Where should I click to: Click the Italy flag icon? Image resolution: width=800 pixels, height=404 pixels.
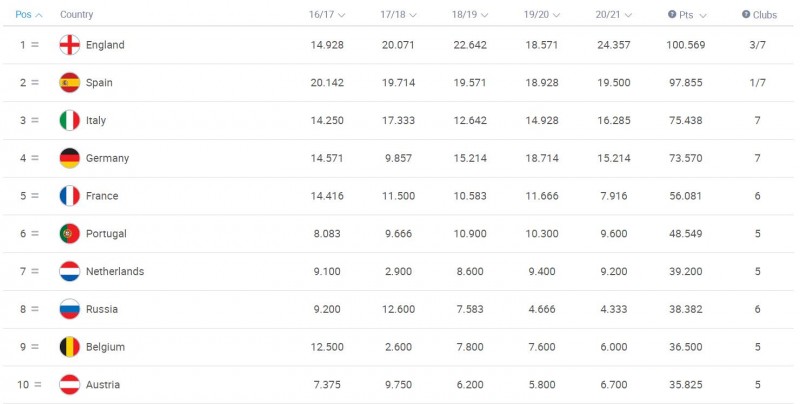[69, 121]
